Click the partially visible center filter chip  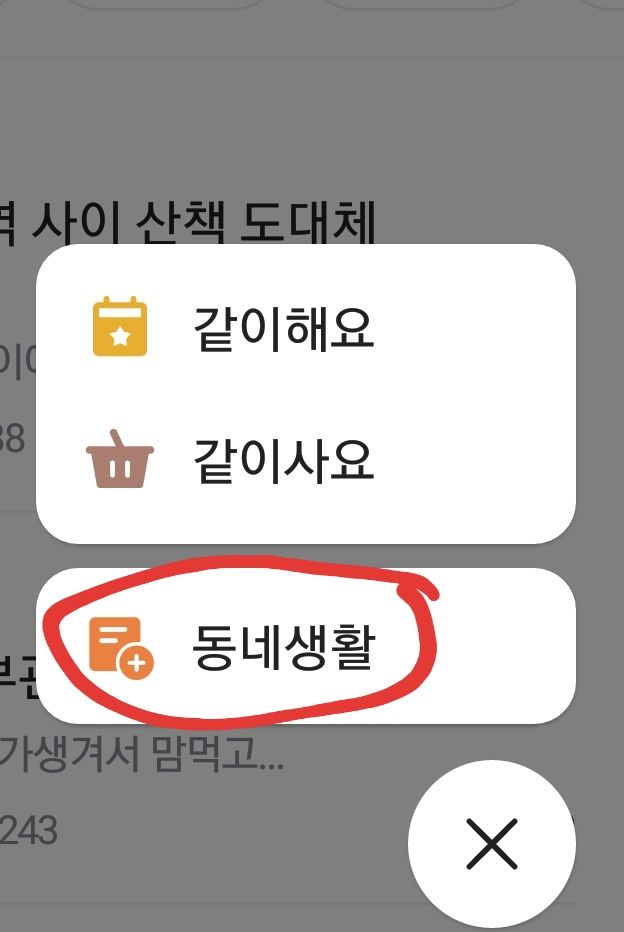423,4
